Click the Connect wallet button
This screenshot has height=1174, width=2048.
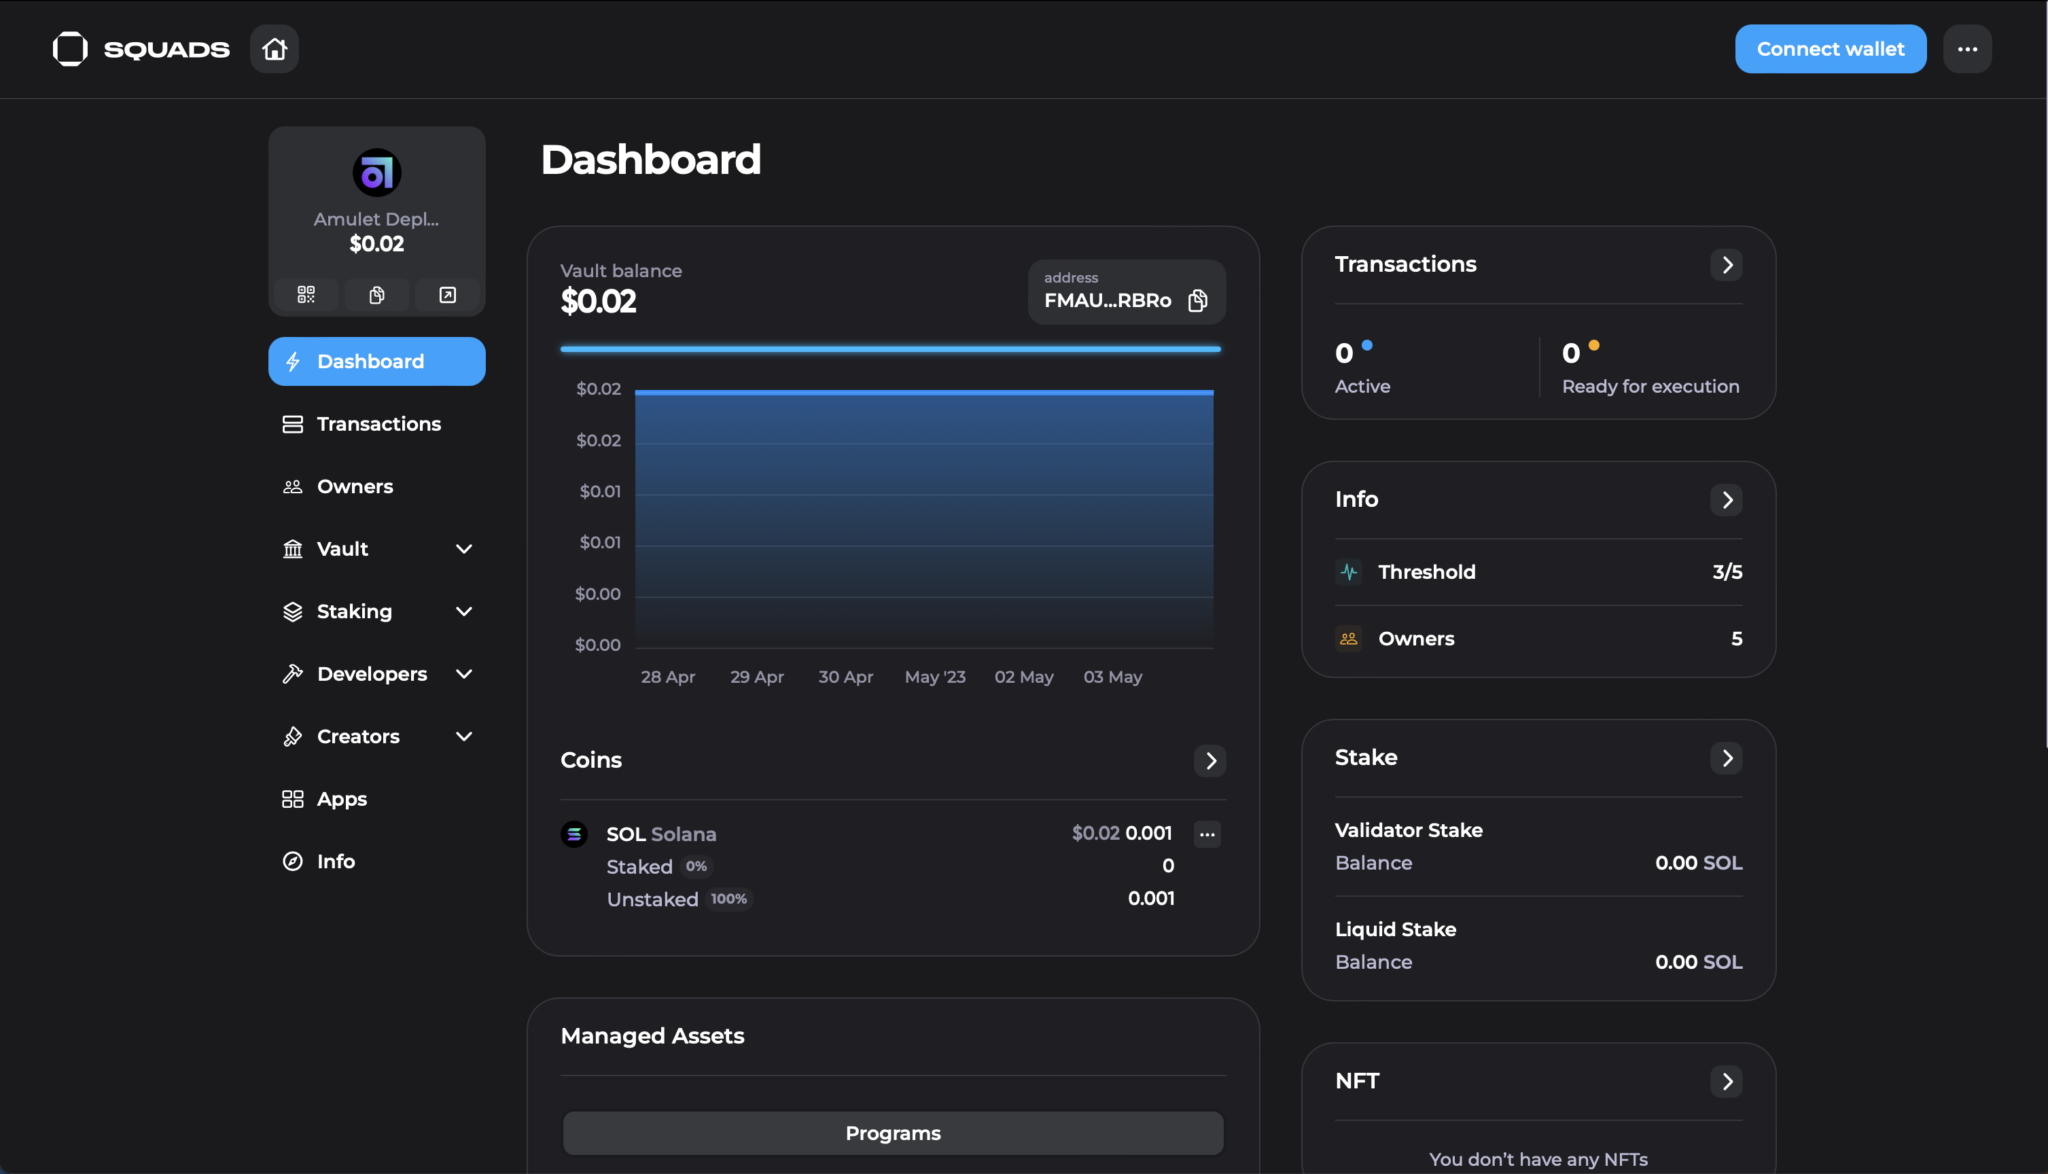1829,48
